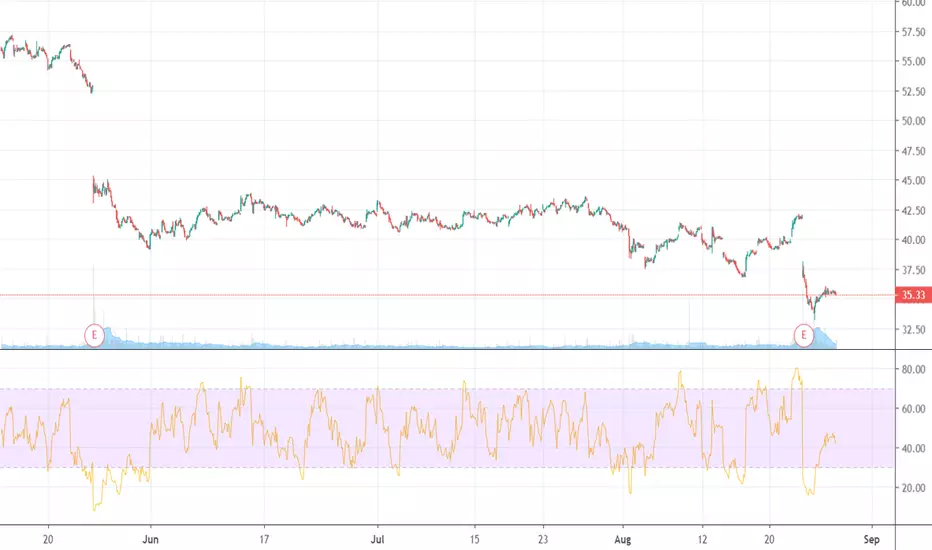Click the 12 date label on time axis
The width and height of the screenshot is (932, 550).
point(703,540)
